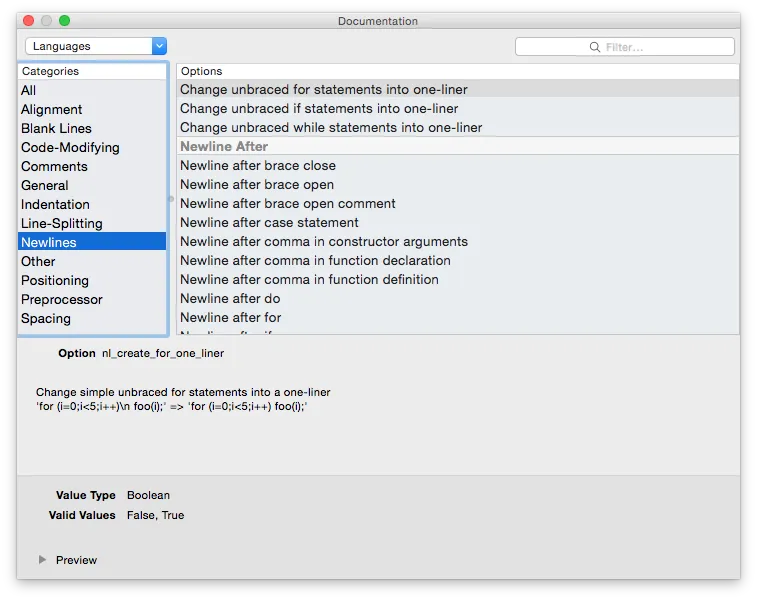Zoom the Documentation window with green button
Image resolution: width=757 pixels, height=600 pixels.
click(x=65, y=21)
